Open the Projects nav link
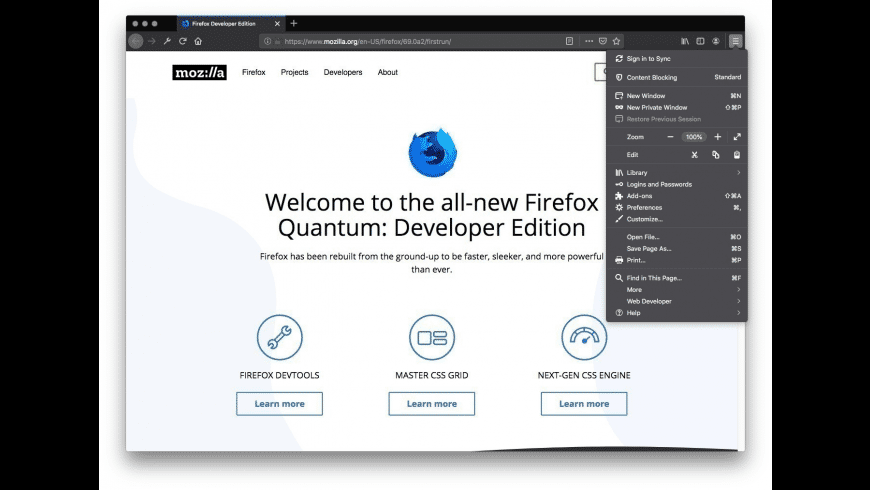870x490 pixels. click(x=294, y=72)
